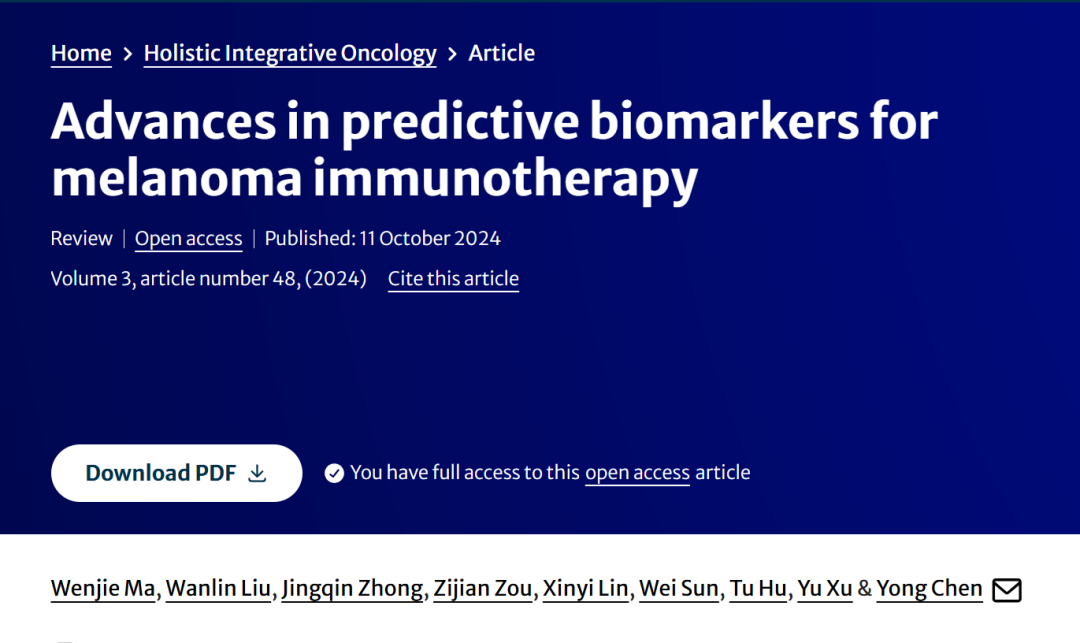View author Tu Hu
Screen dimensions: 1080x643
758,589
